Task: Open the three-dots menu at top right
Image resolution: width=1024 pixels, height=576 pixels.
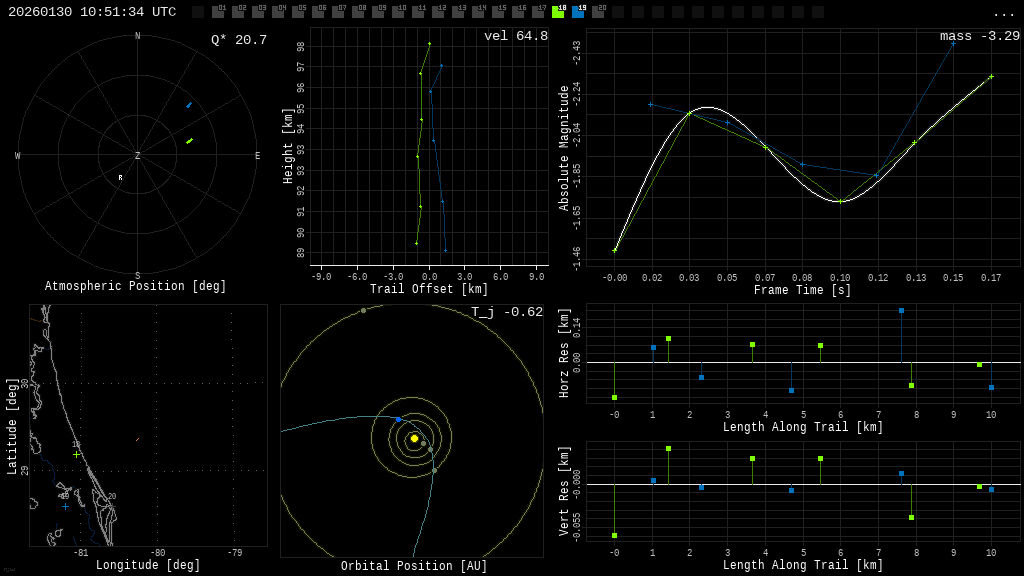Action: (x=1003, y=13)
